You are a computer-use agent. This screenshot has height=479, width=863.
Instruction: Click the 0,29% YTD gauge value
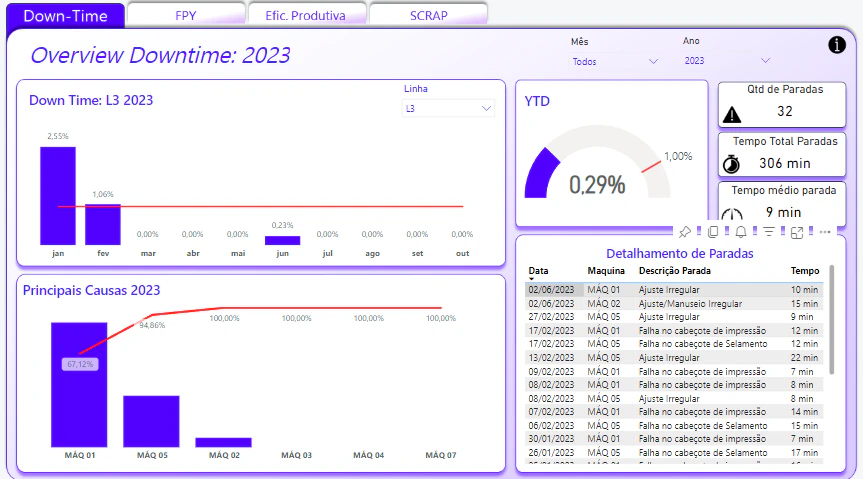597,185
